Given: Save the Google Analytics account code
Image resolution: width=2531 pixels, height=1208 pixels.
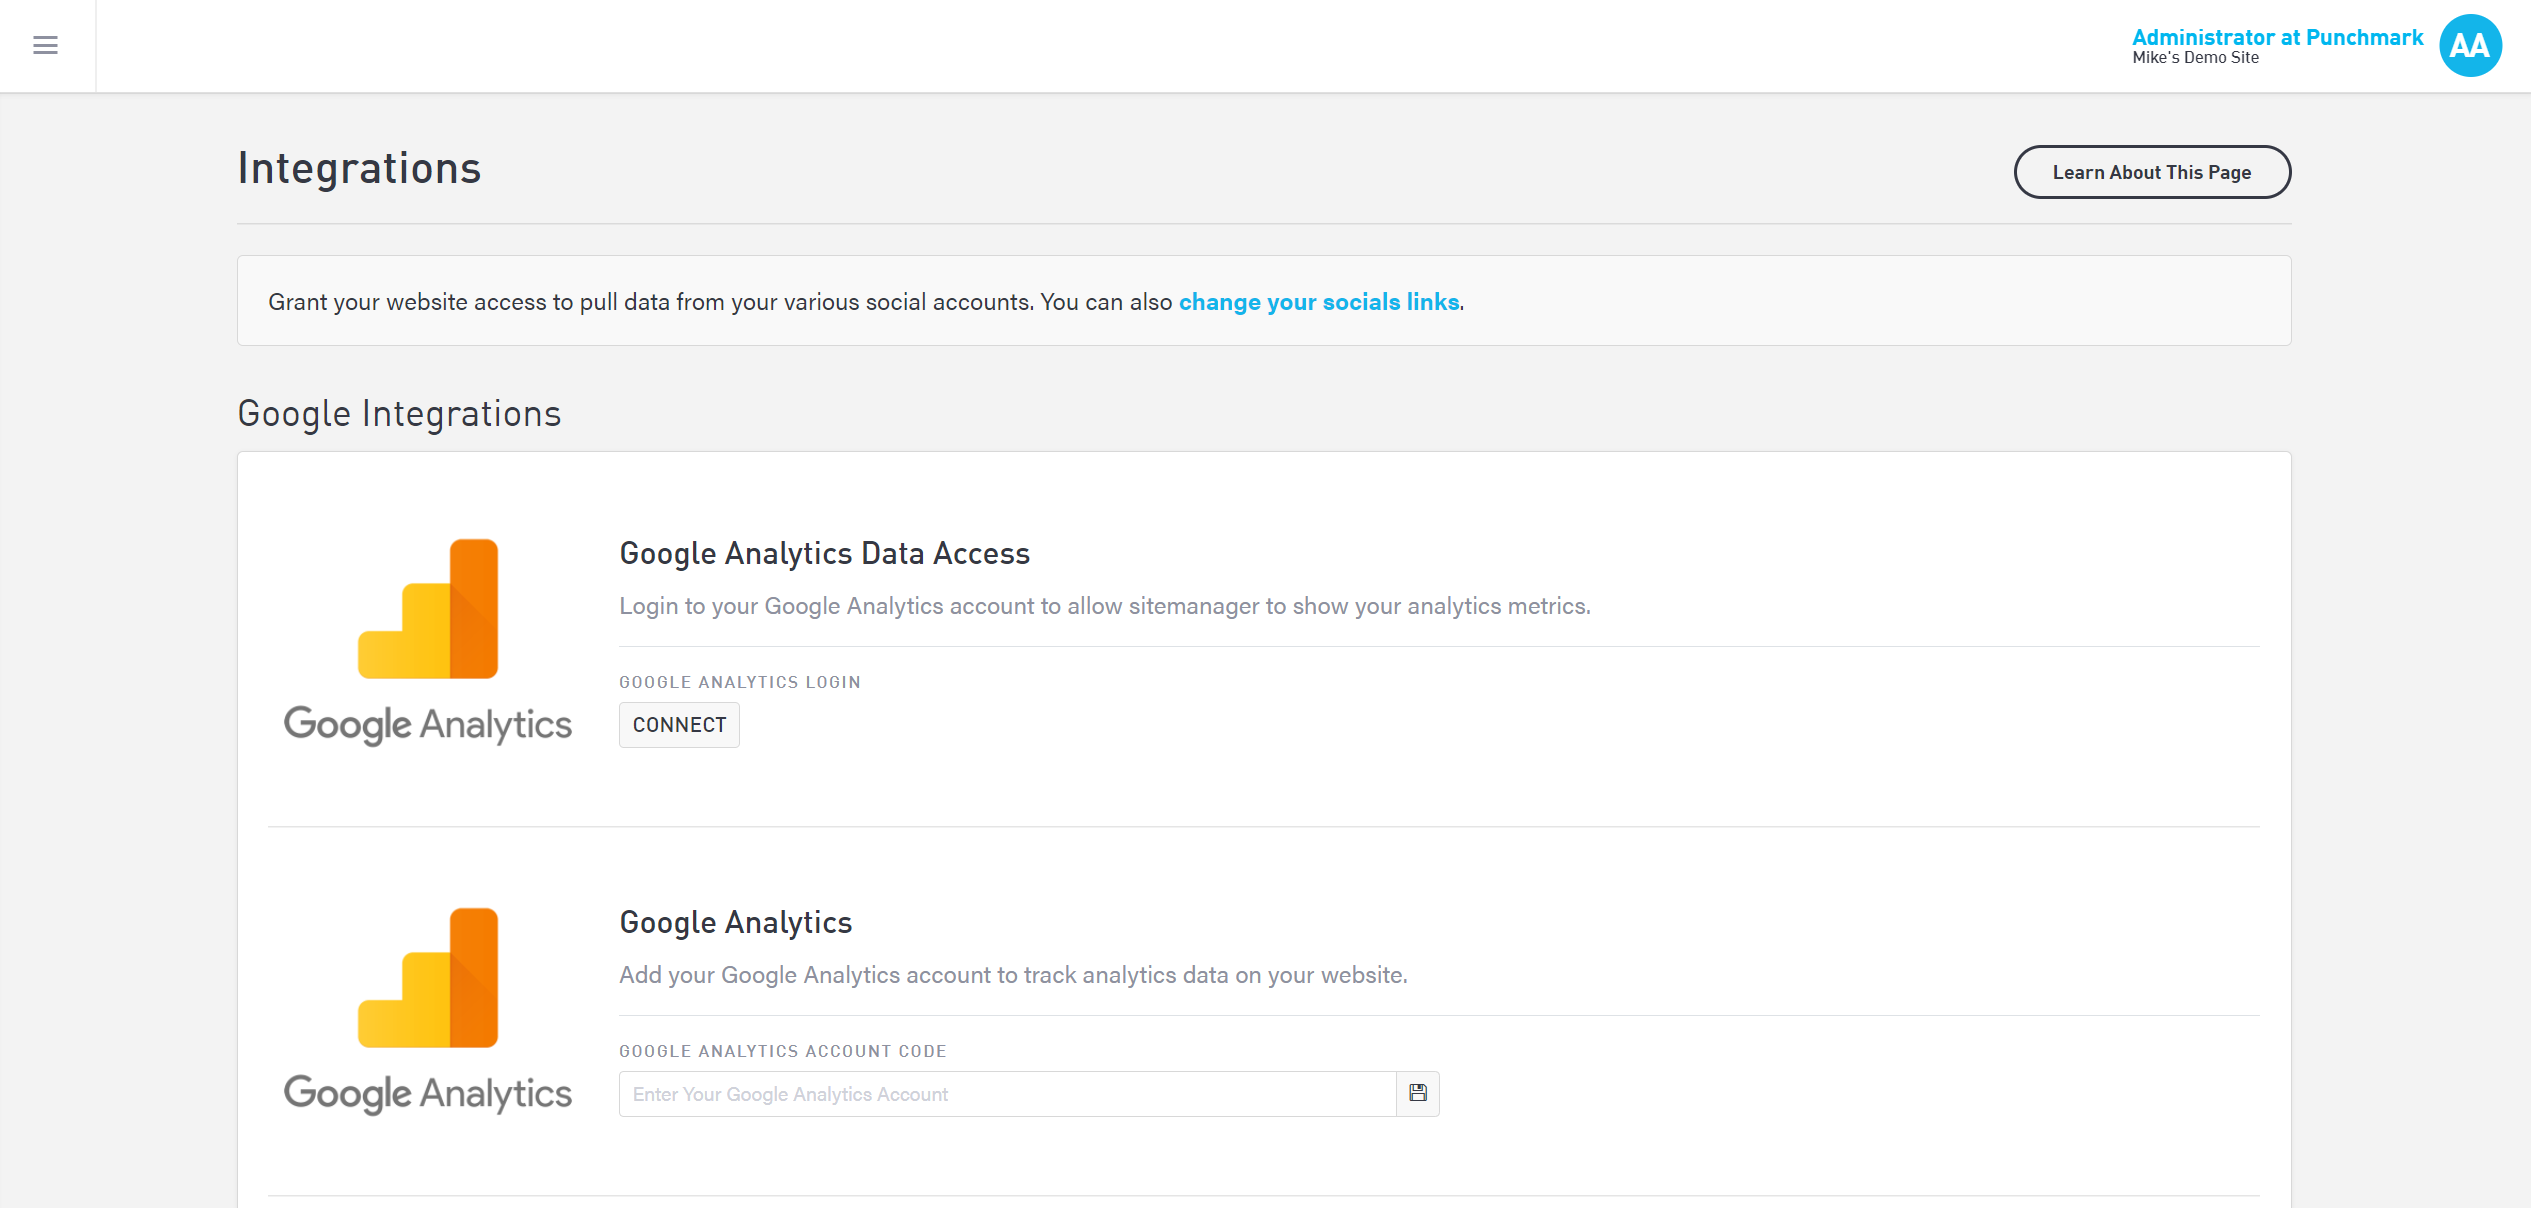Looking at the screenshot, I should point(1417,1093).
